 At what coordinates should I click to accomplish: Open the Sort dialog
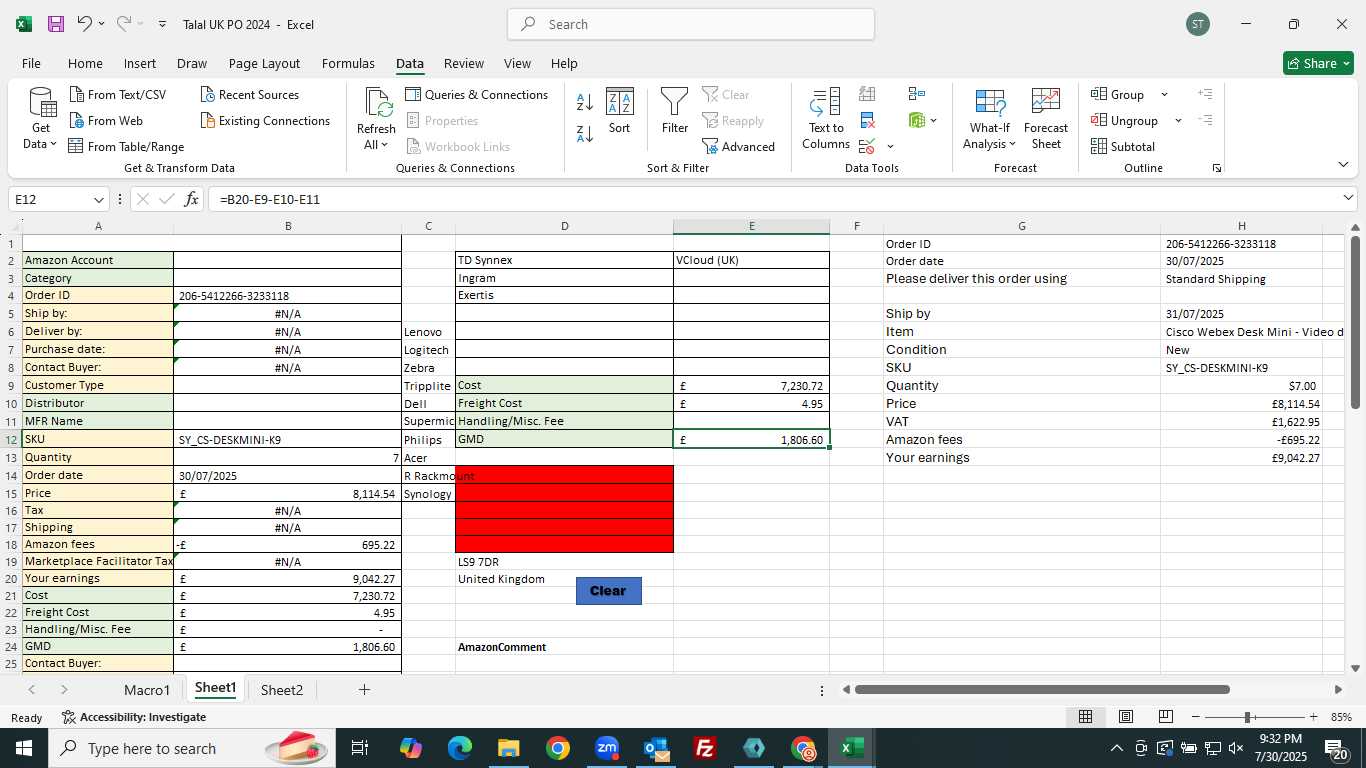[620, 111]
